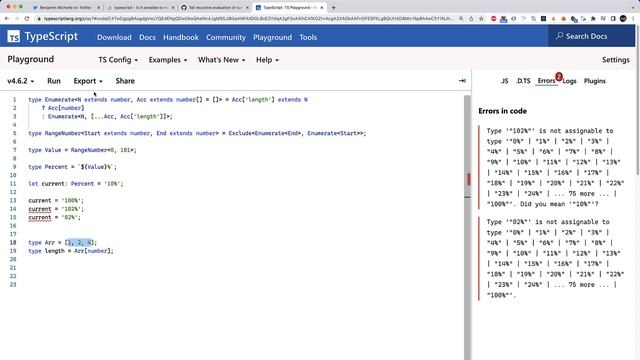Open the Community link
The image size is (640, 360).
tap(226, 37)
